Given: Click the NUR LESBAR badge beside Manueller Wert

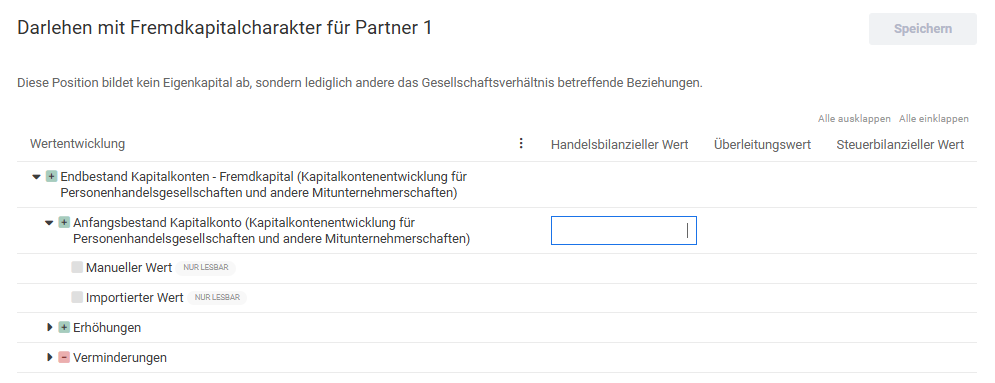Looking at the screenshot, I should (206, 268).
